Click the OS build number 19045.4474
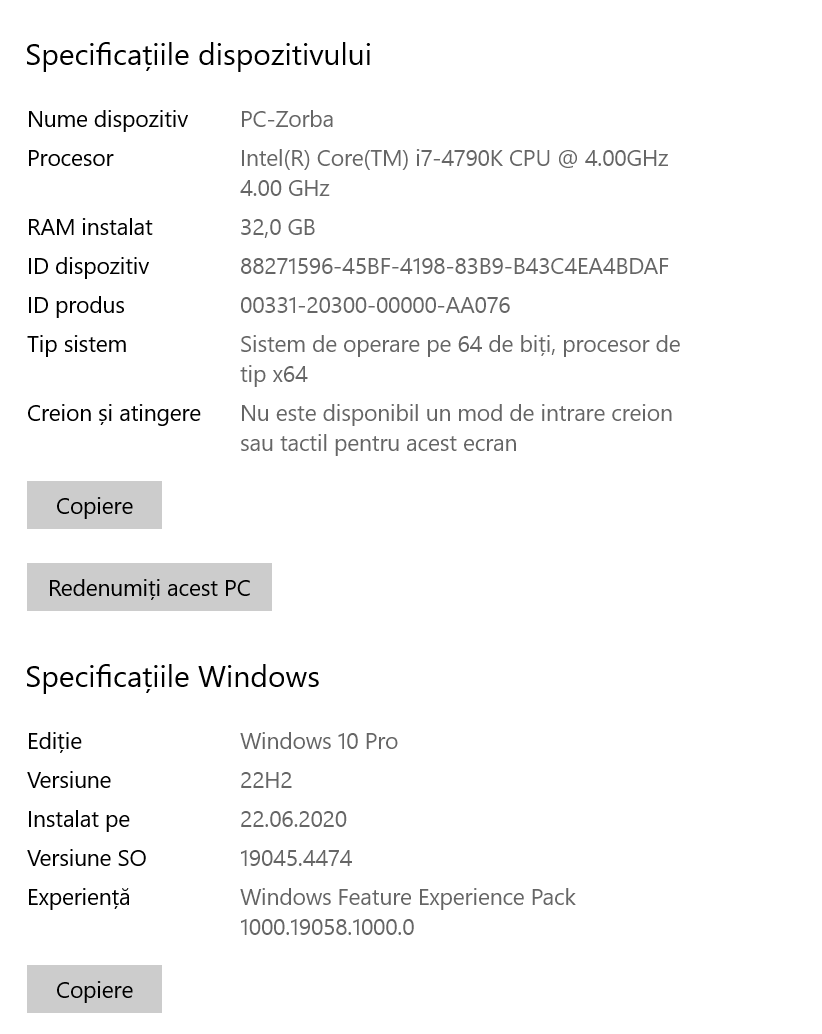Screen dimensions: 822x1034 [x=296, y=859]
